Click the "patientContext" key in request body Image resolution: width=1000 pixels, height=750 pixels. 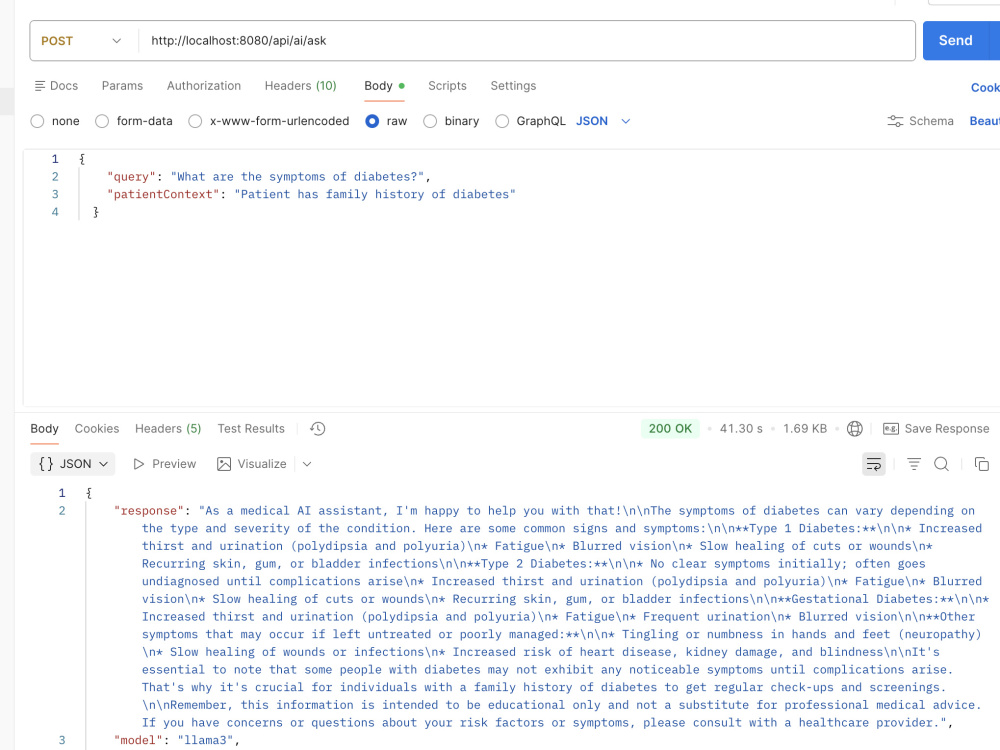click(163, 195)
